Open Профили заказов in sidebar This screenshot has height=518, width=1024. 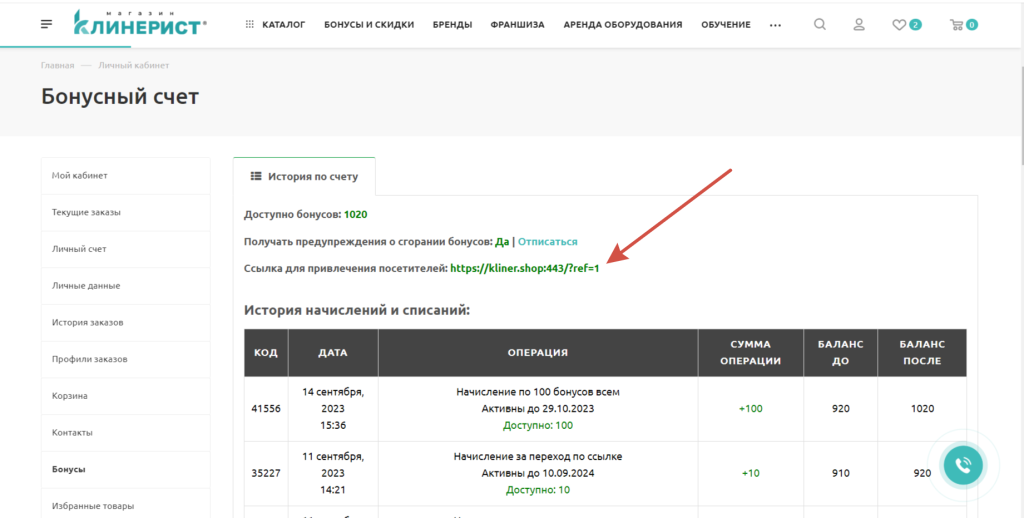click(125, 359)
